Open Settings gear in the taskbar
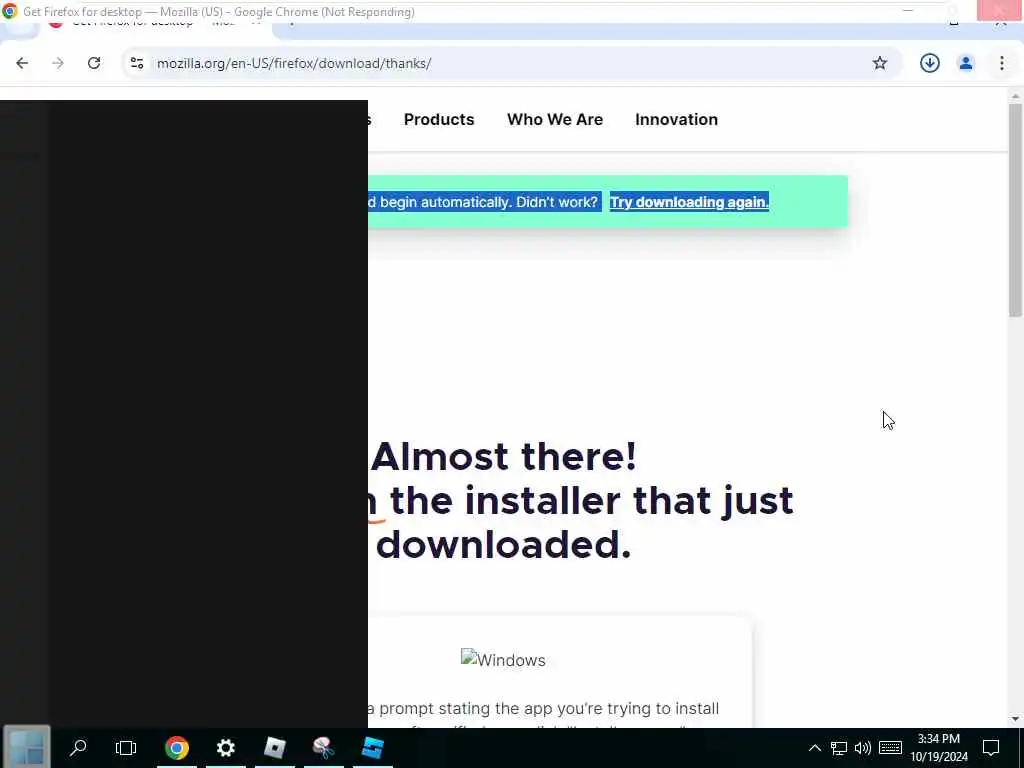The height and width of the screenshot is (768, 1024). coord(225,748)
